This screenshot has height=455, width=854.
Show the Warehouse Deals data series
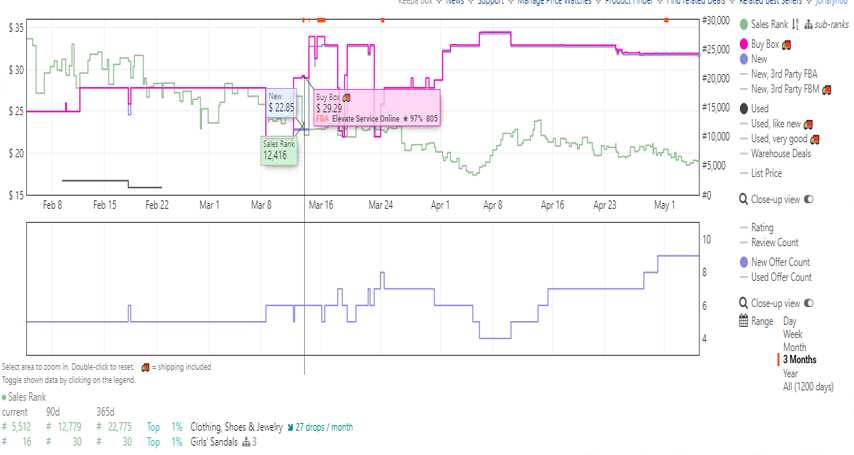(788, 153)
